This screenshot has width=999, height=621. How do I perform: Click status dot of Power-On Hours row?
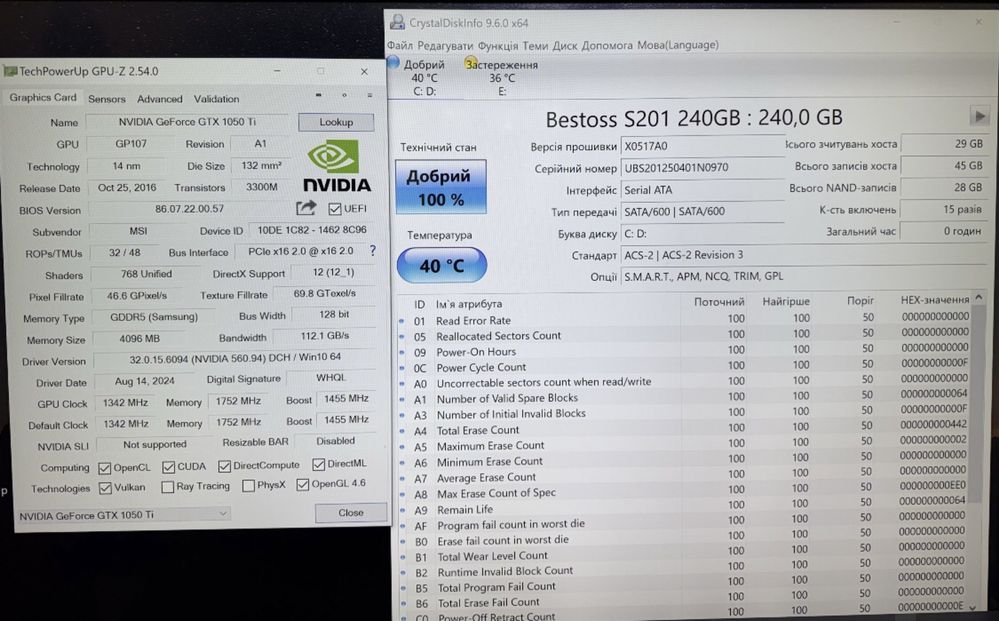(x=401, y=352)
